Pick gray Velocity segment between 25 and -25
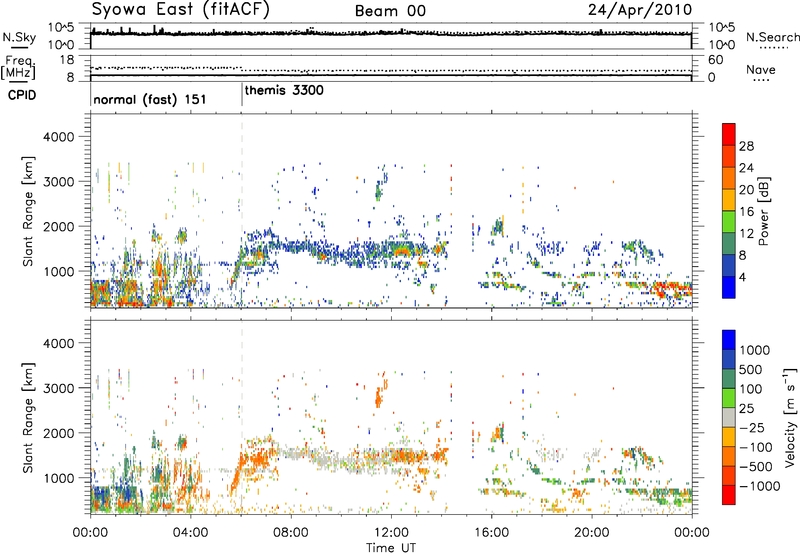 pos(729,417)
